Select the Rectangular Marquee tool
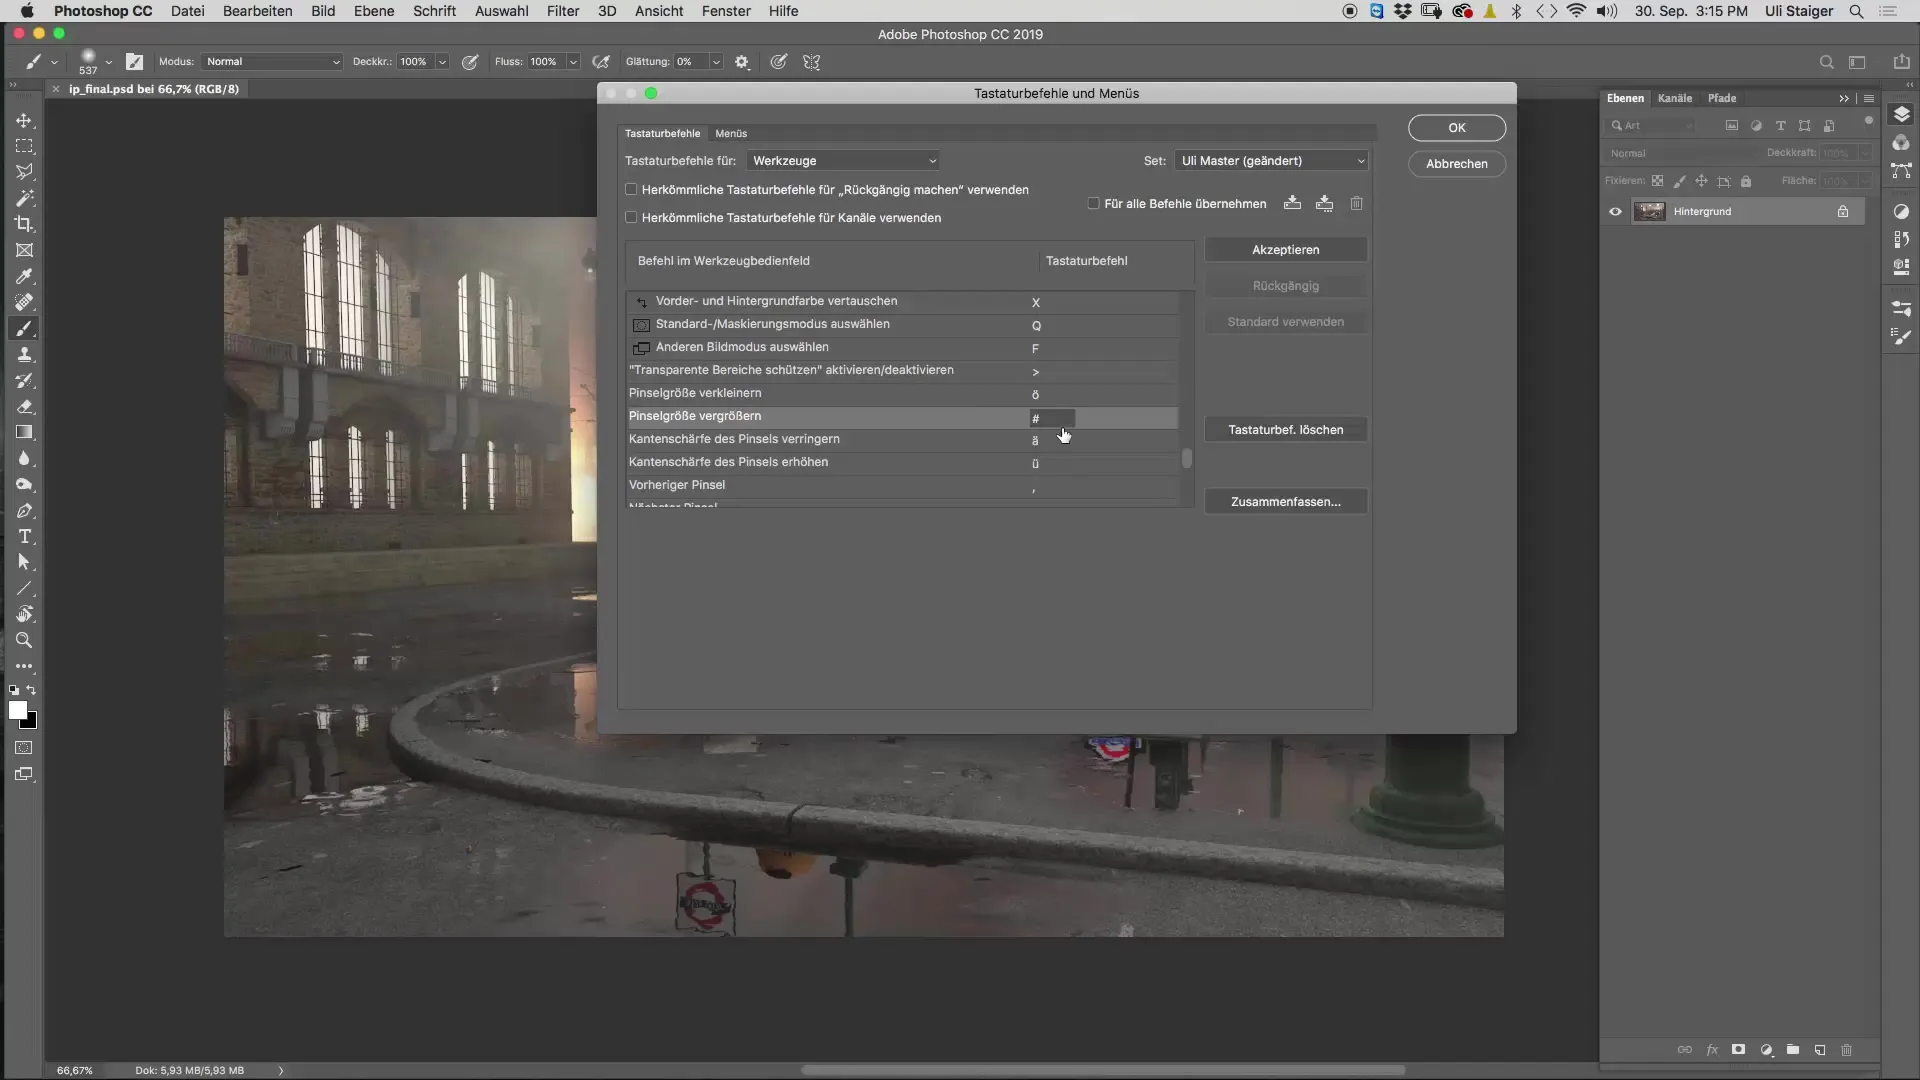1920x1080 pixels. point(24,146)
